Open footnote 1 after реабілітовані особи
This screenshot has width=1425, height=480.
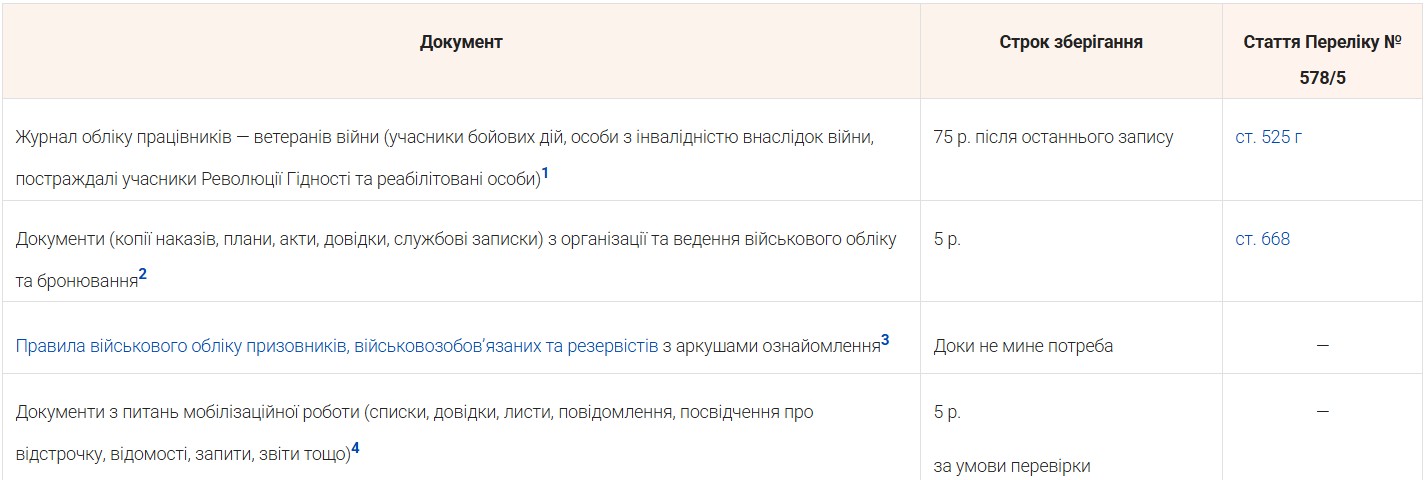tap(545, 174)
